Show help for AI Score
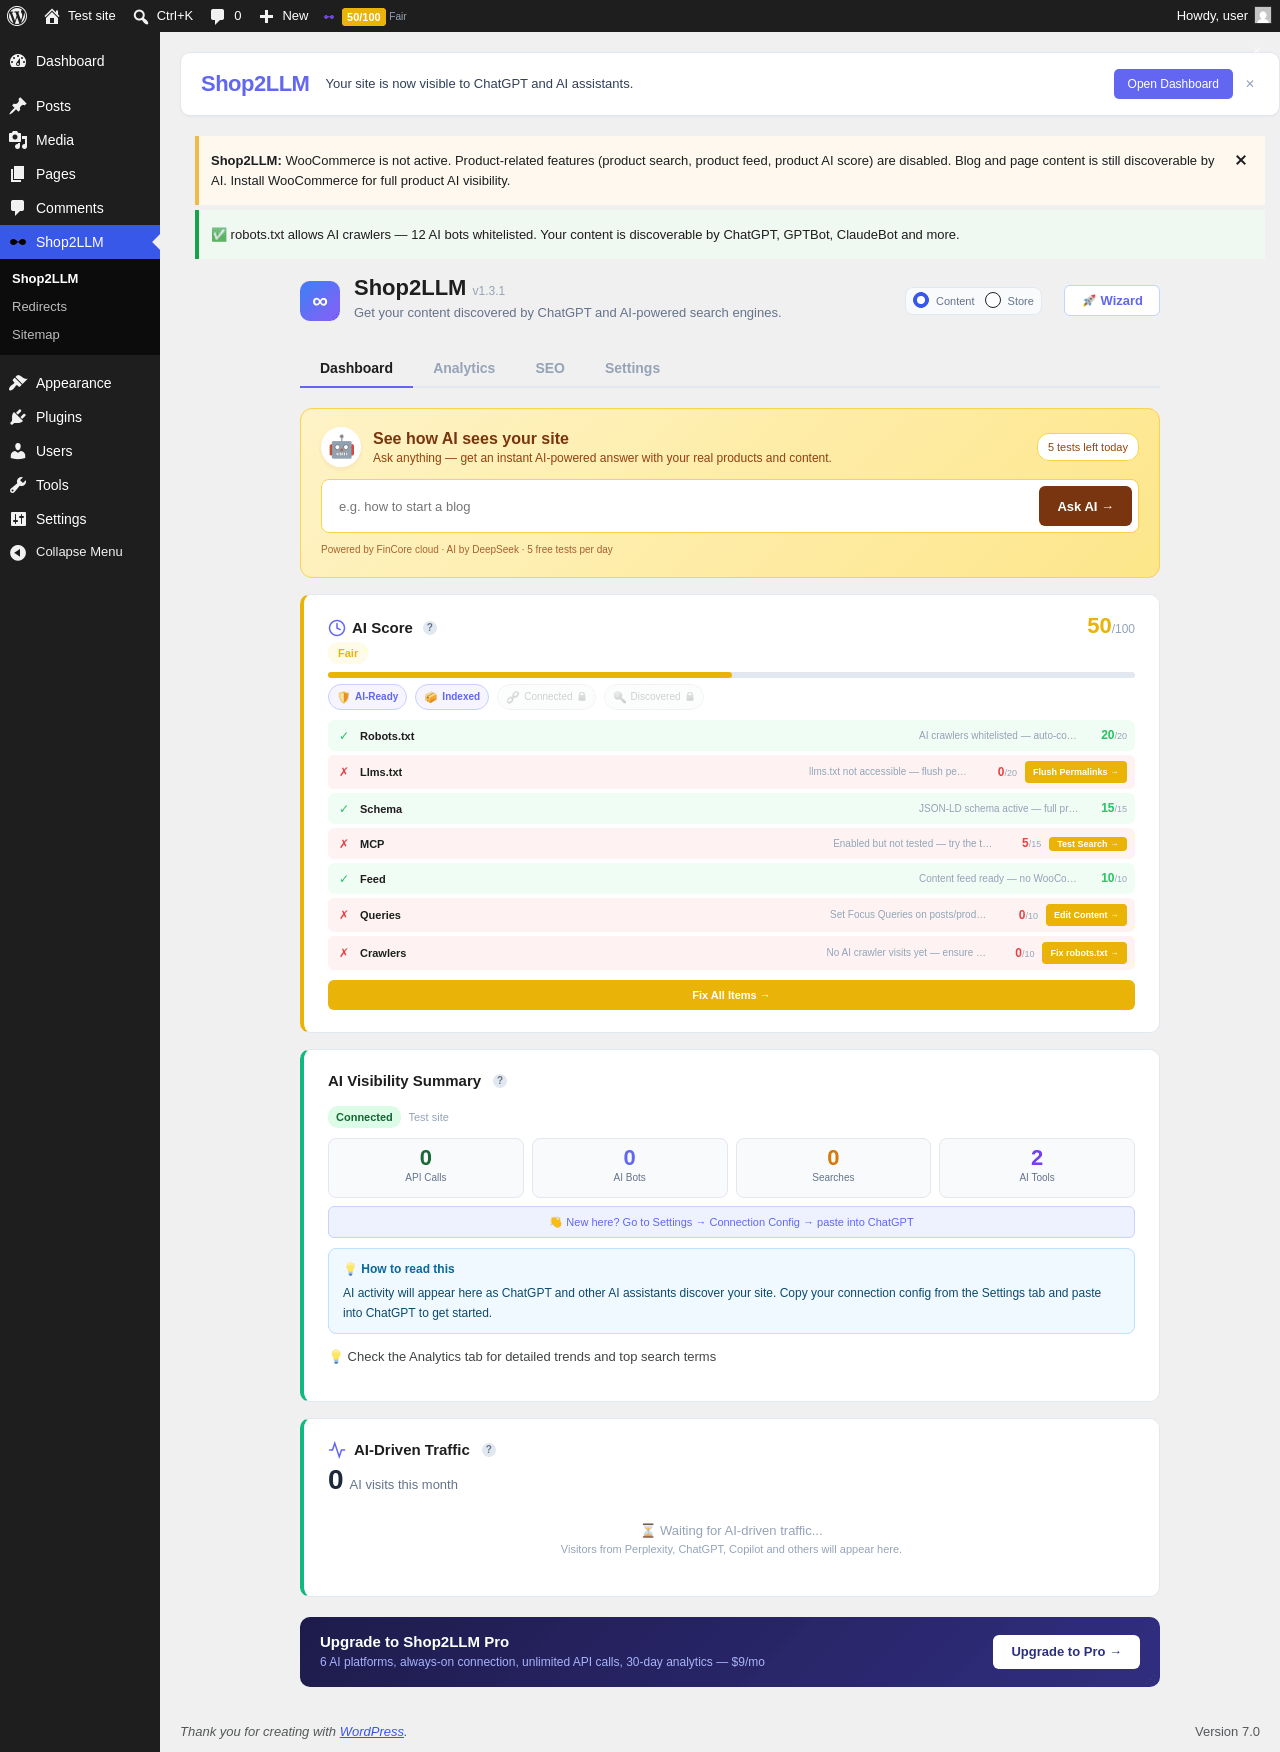Screen dimensions: 1280x1752 point(430,628)
